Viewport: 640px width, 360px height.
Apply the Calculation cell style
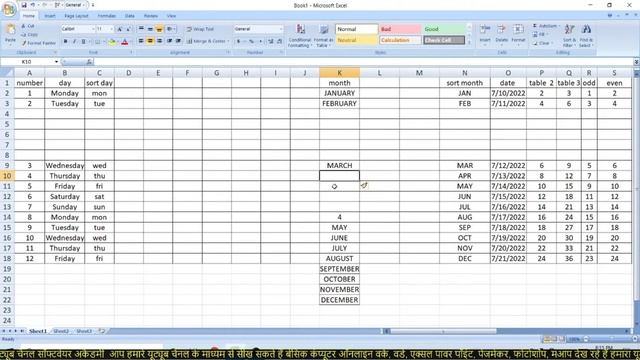[400, 40]
